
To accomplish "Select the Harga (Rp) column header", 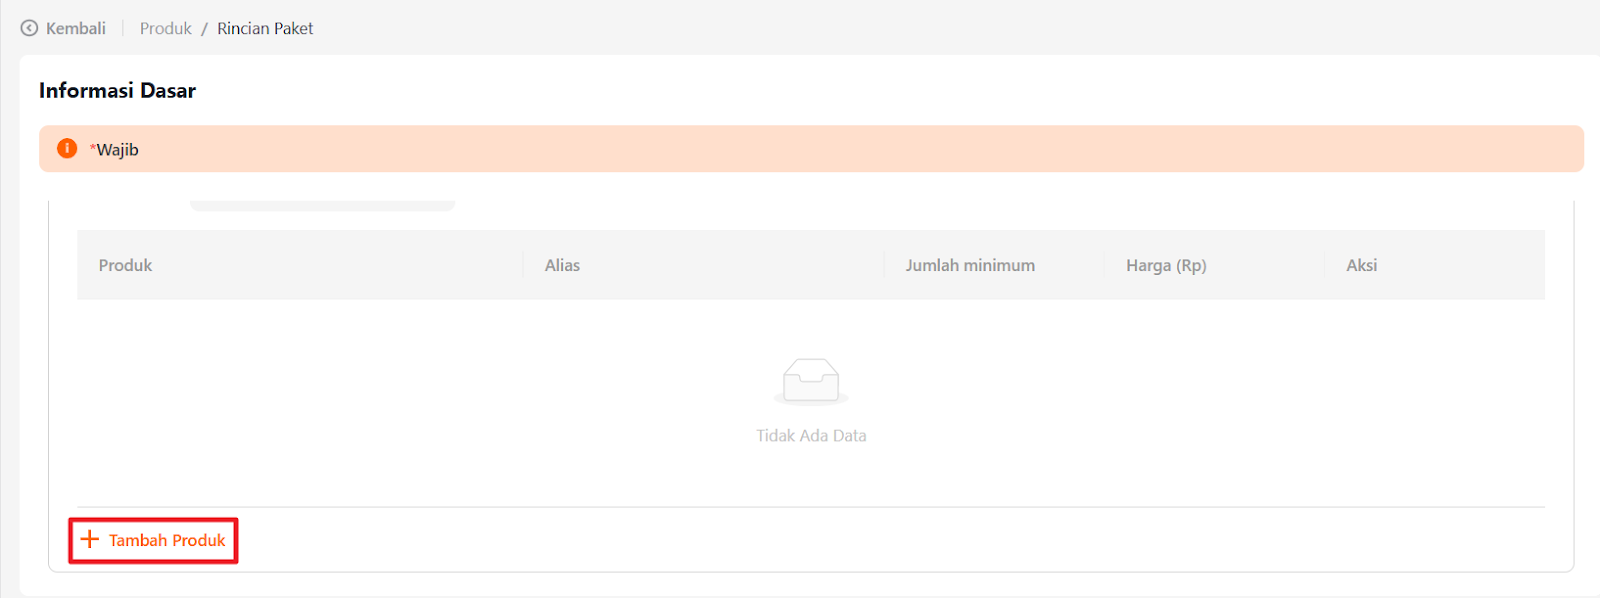I will [1166, 265].
